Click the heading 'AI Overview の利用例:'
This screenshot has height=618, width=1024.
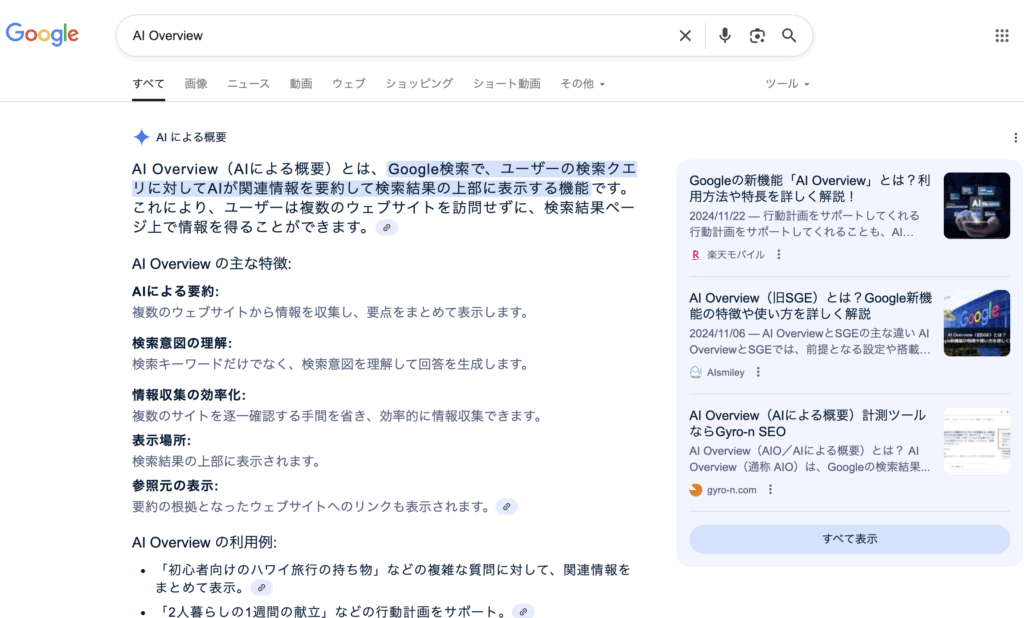[204, 543]
